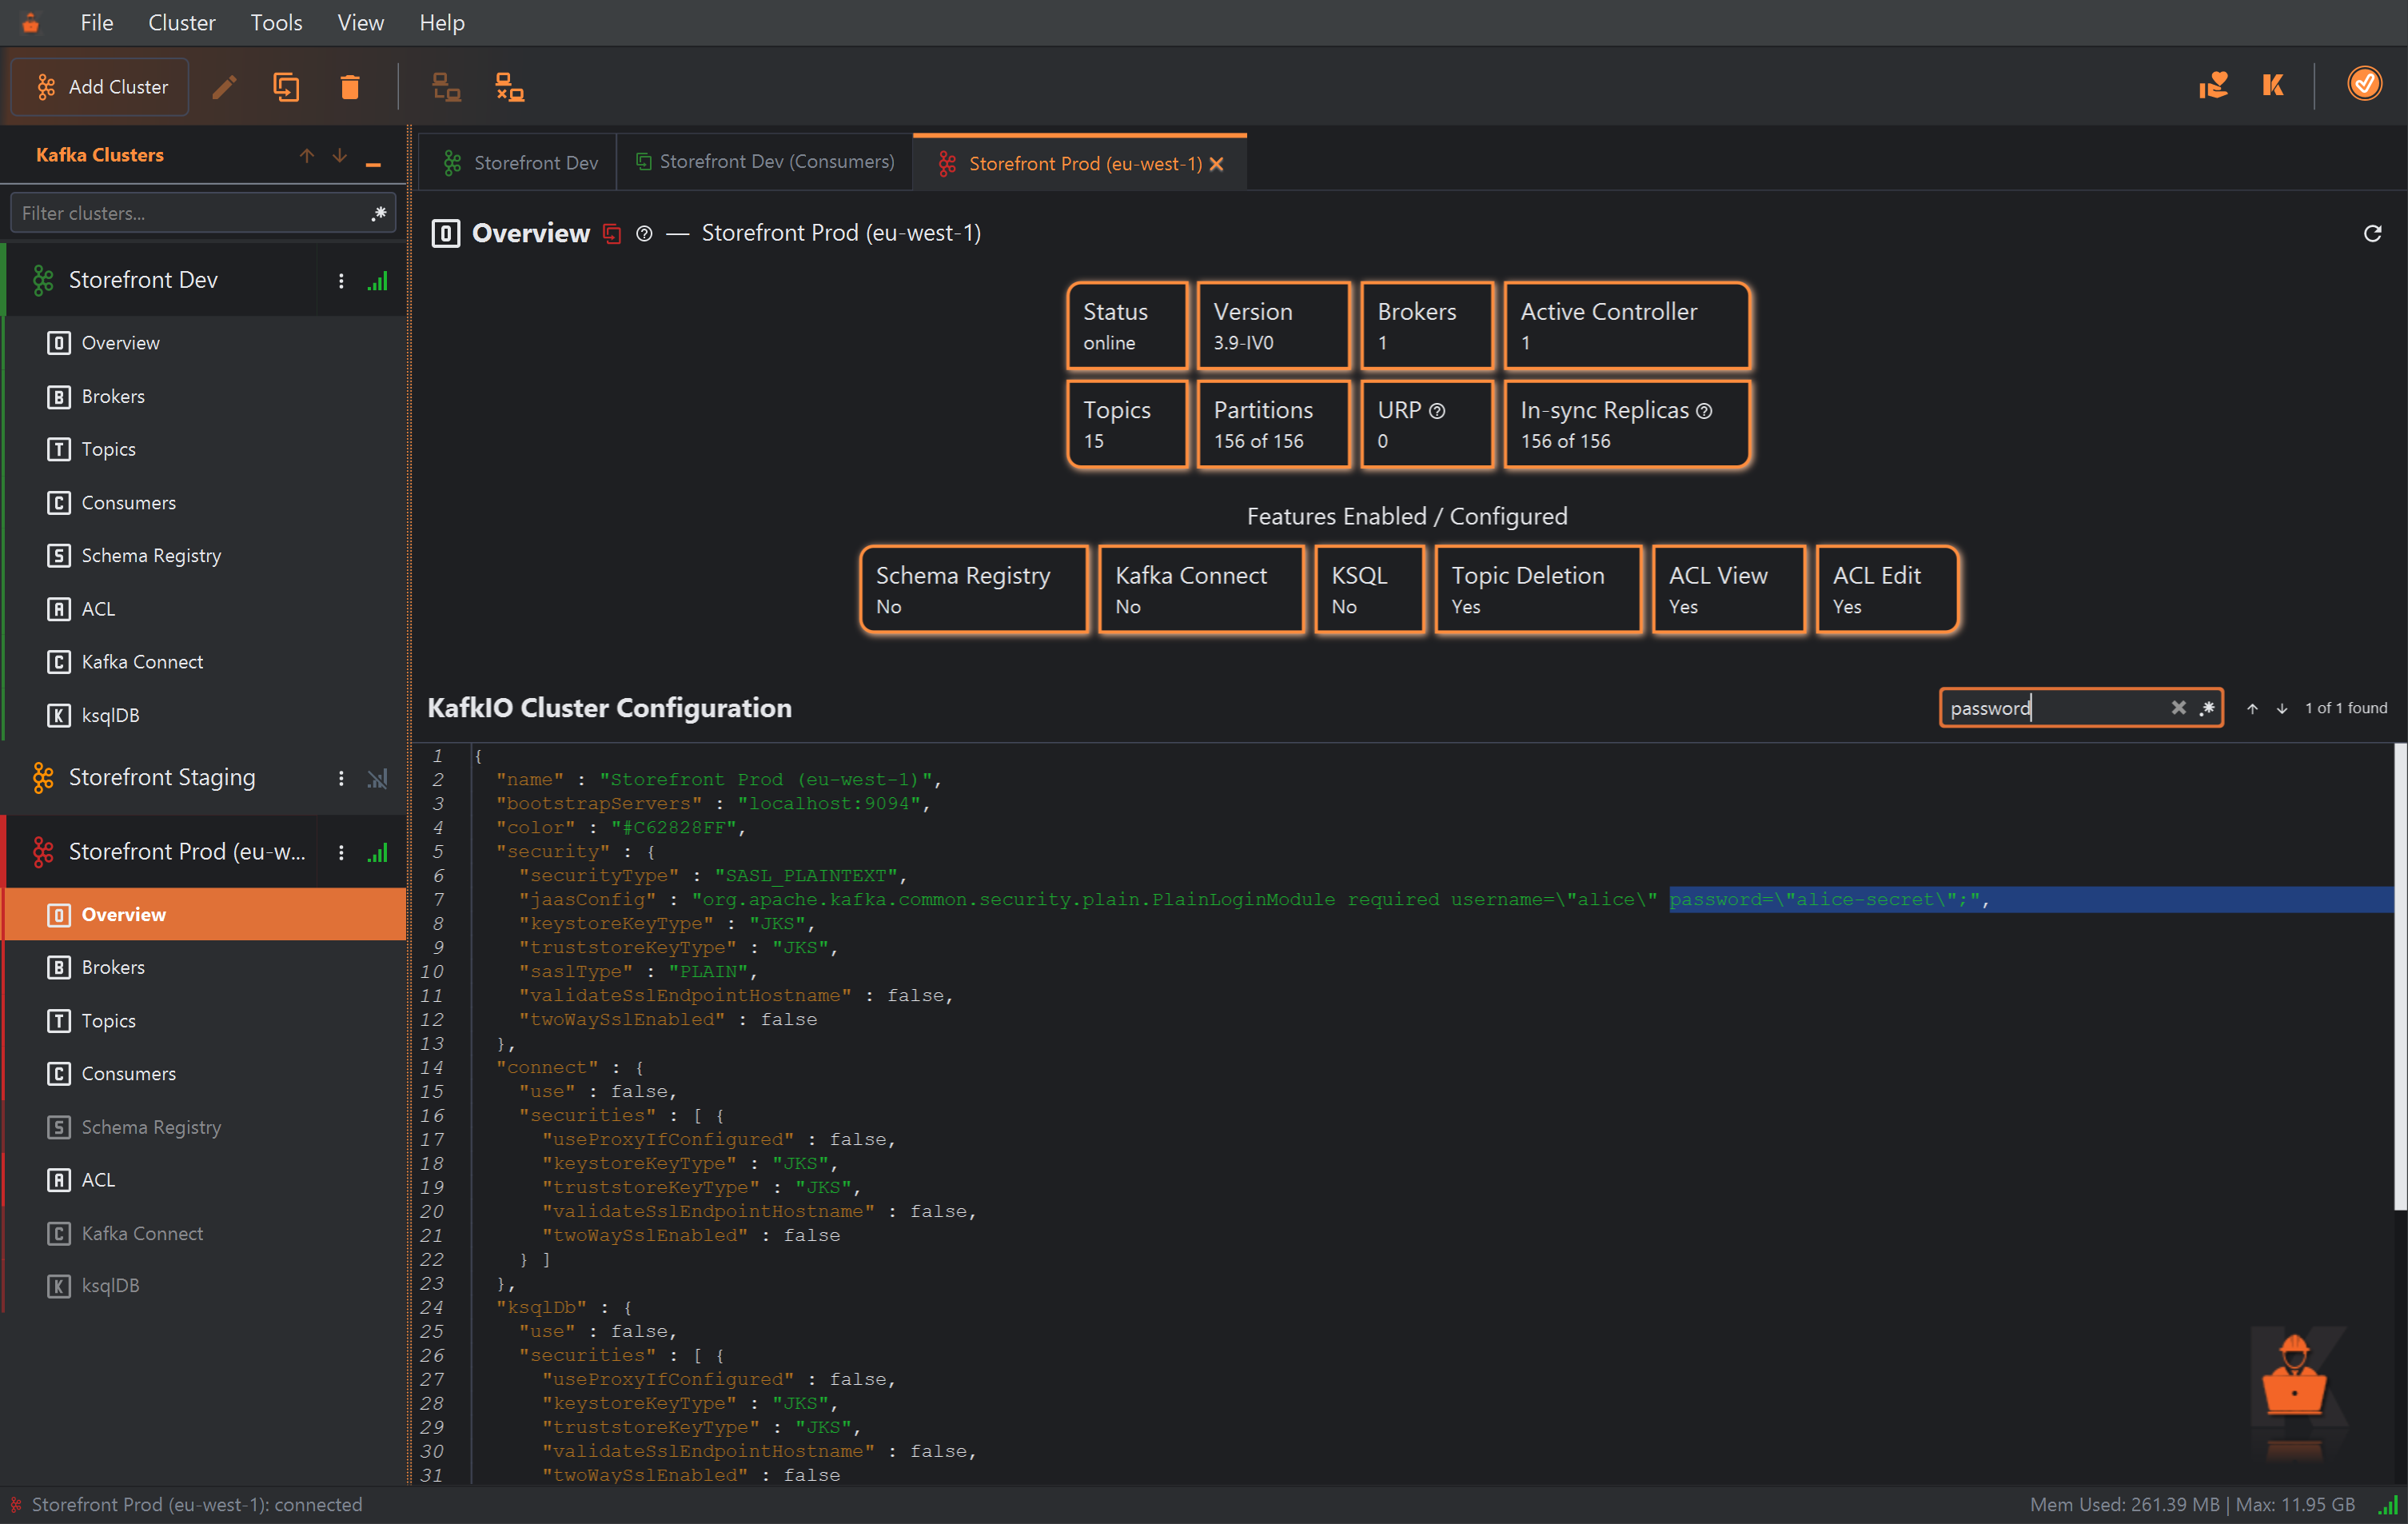
Task: Click the connect cluster toolbar icon
Action: click(446, 87)
